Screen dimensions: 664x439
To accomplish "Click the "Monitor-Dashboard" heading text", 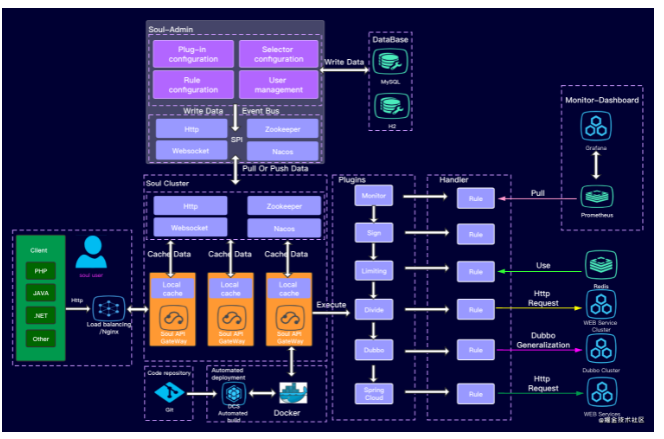I will click(x=602, y=100).
